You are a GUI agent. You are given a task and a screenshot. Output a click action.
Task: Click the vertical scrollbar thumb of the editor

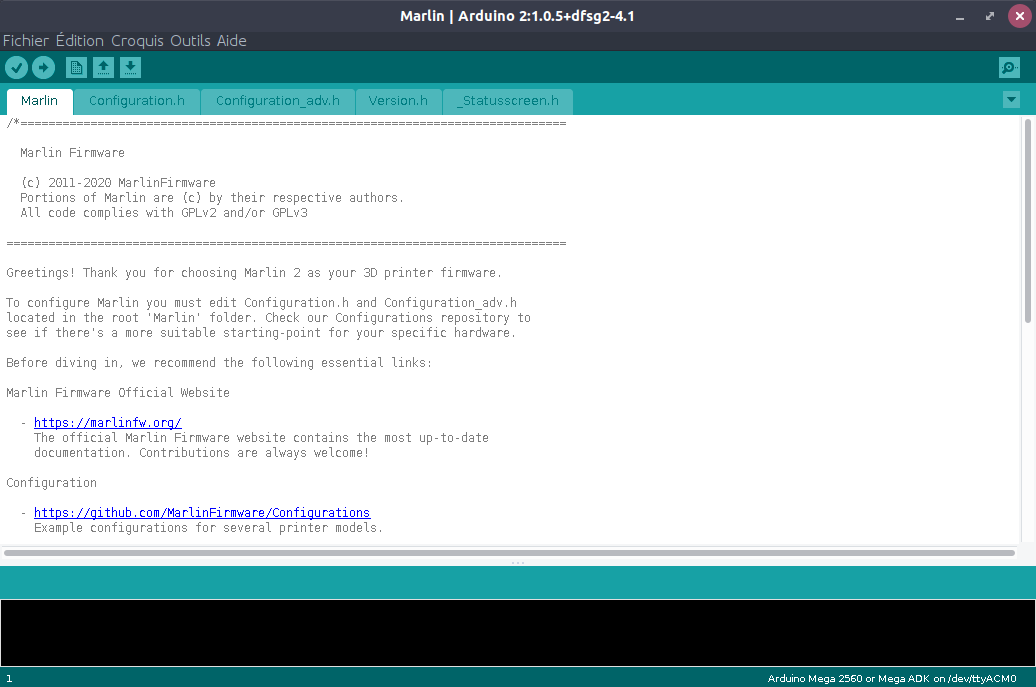coord(1027,221)
